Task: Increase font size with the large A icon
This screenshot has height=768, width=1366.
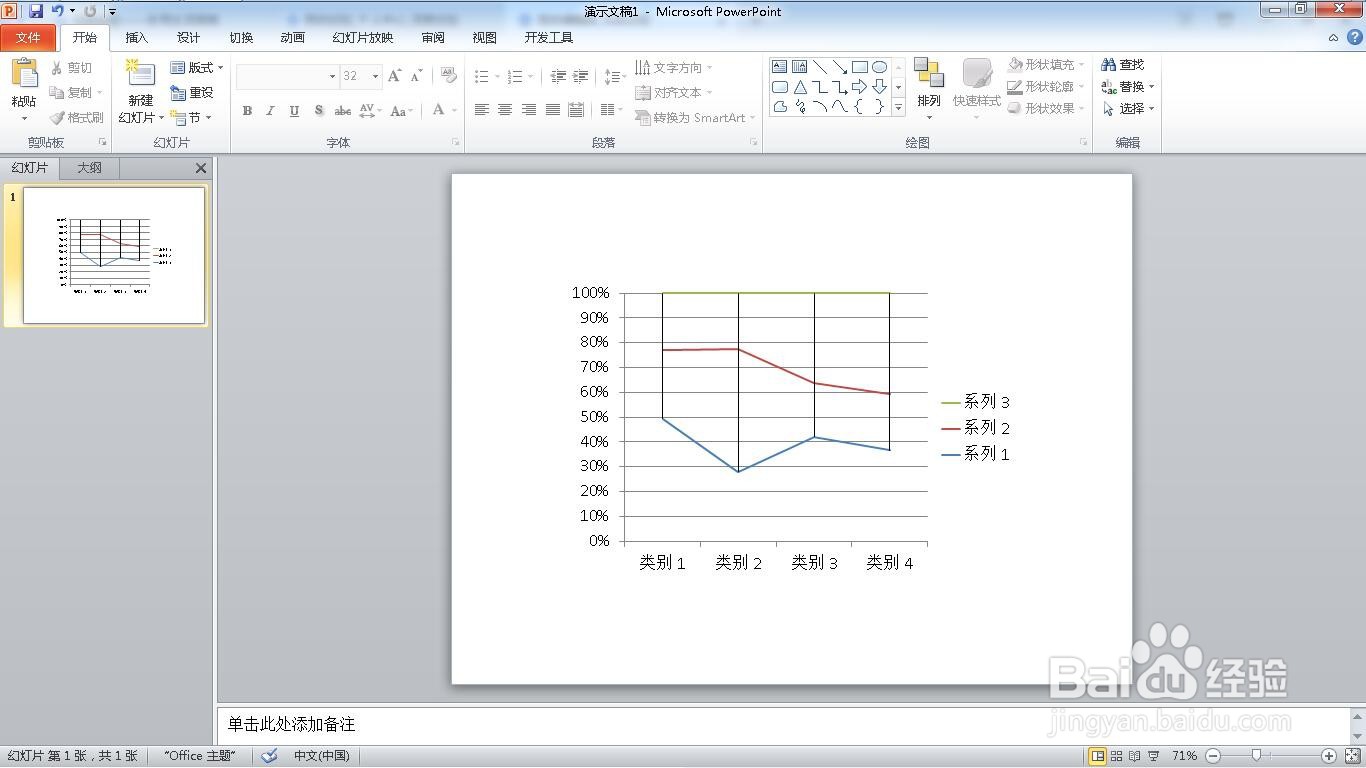Action: [394, 76]
